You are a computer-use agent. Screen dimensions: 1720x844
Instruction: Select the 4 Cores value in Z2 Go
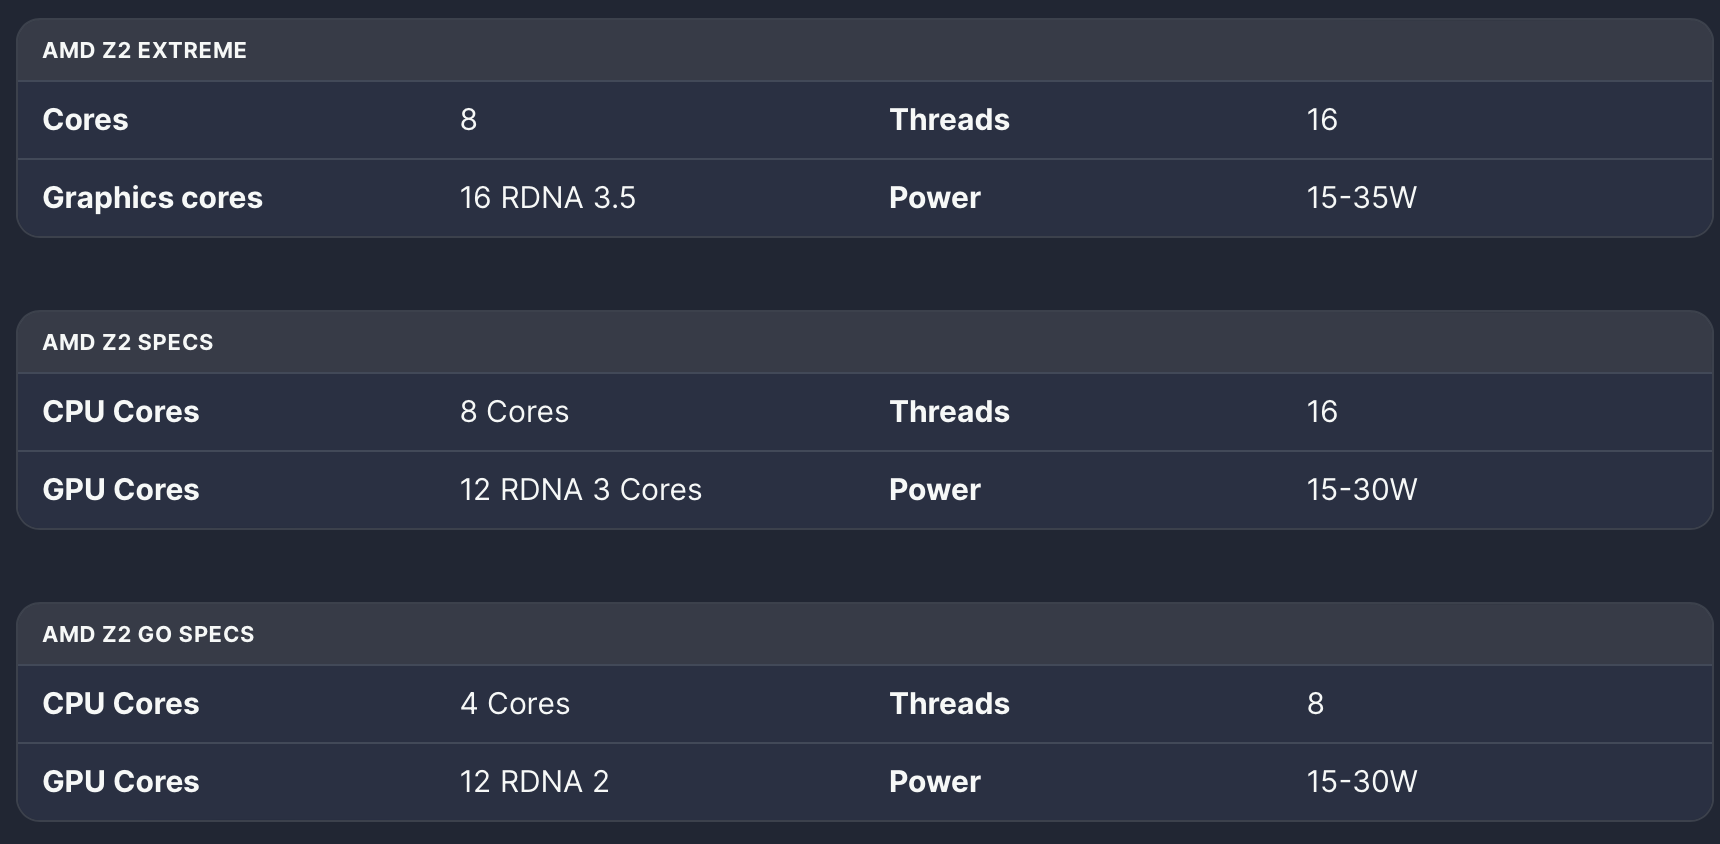(x=515, y=704)
